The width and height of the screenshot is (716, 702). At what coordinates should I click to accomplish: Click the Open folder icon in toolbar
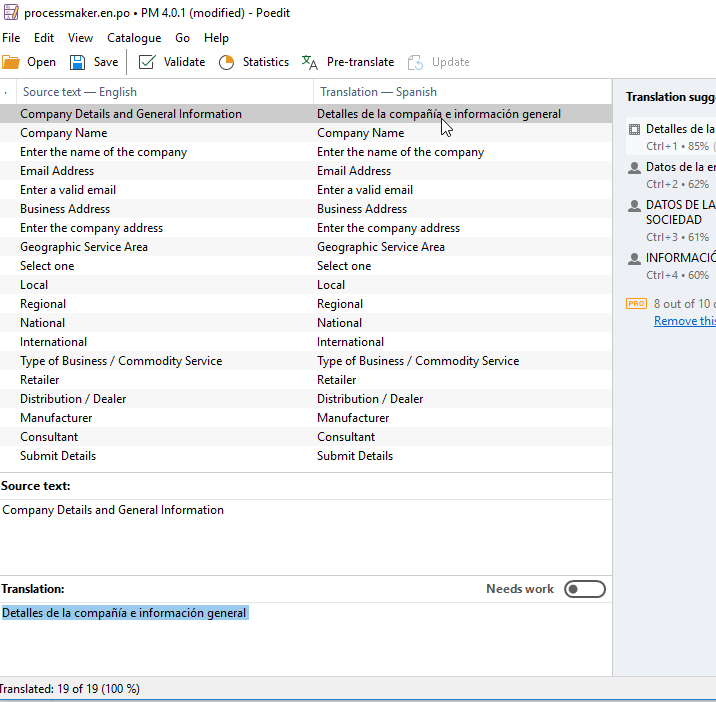coord(11,62)
